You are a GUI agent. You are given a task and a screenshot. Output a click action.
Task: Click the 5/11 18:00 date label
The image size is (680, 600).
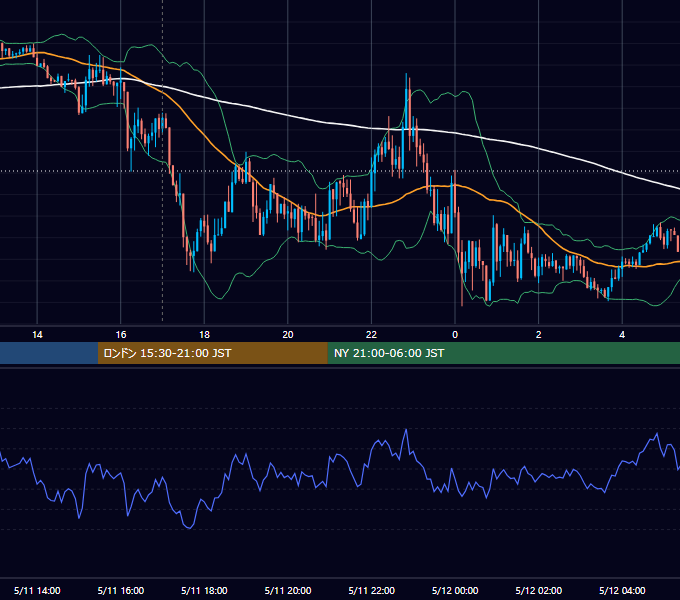(204, 590)
